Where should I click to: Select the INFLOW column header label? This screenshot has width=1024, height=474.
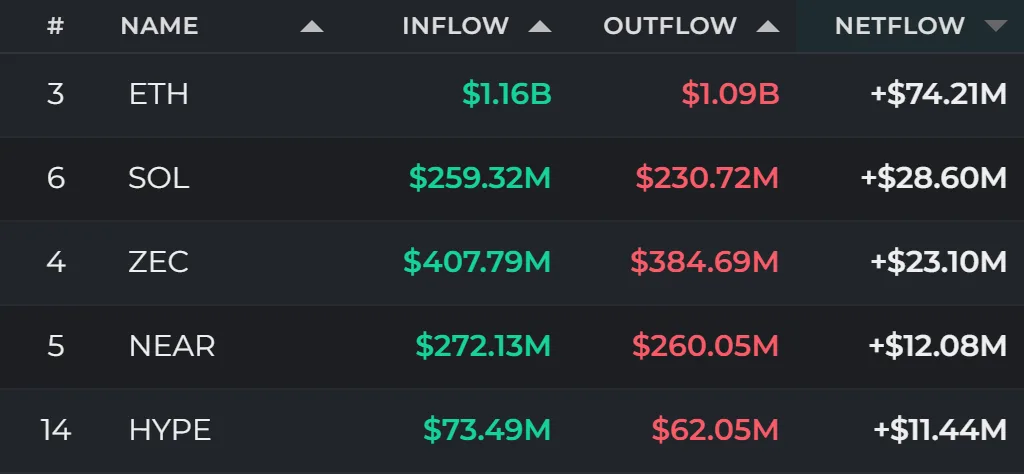pos(456,26)
